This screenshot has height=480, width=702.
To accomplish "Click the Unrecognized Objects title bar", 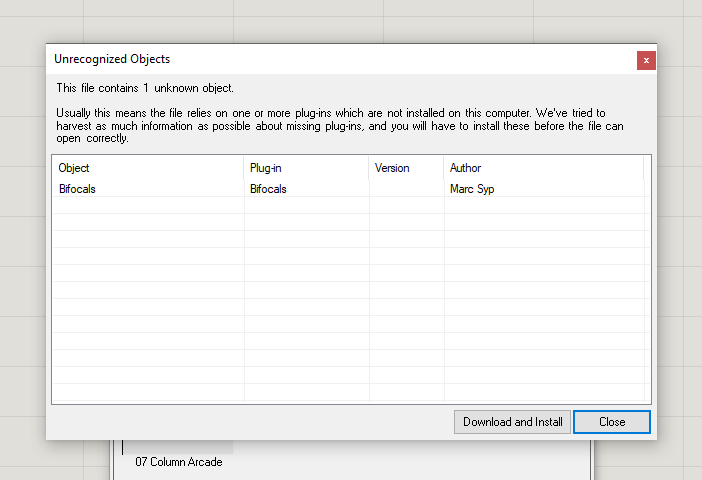I will click(300, 60).
